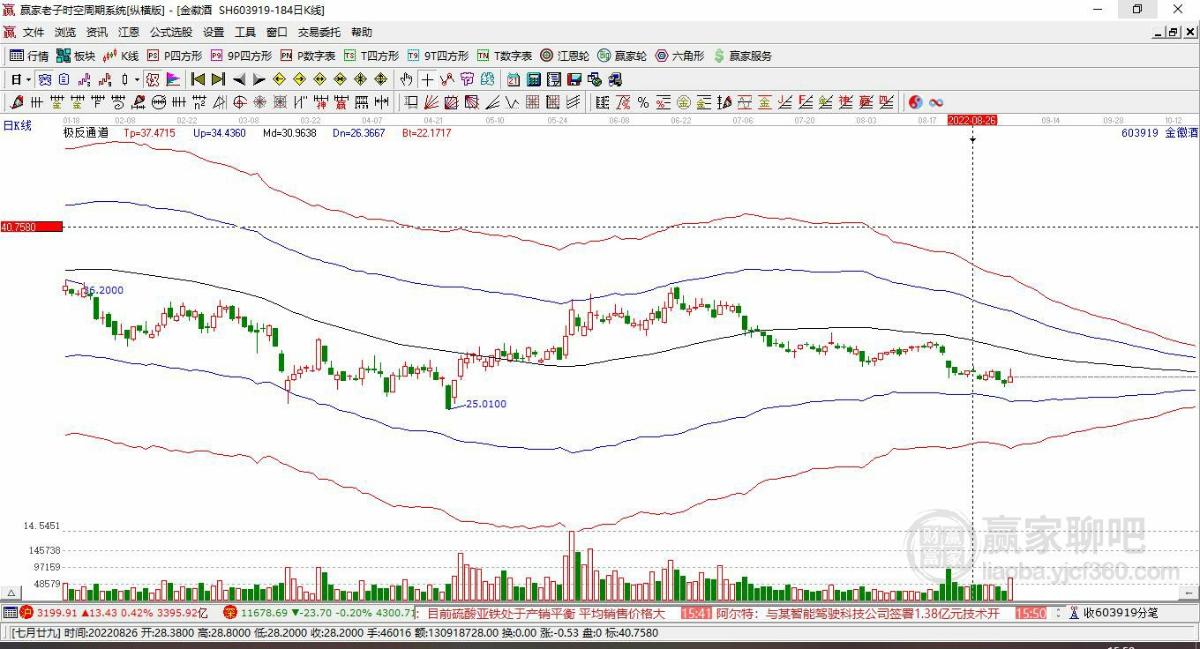This screenshot has height=649, width=1200.
Task: Open the 工具 menu
Action: pyautogui.click(x=245, y=32)
